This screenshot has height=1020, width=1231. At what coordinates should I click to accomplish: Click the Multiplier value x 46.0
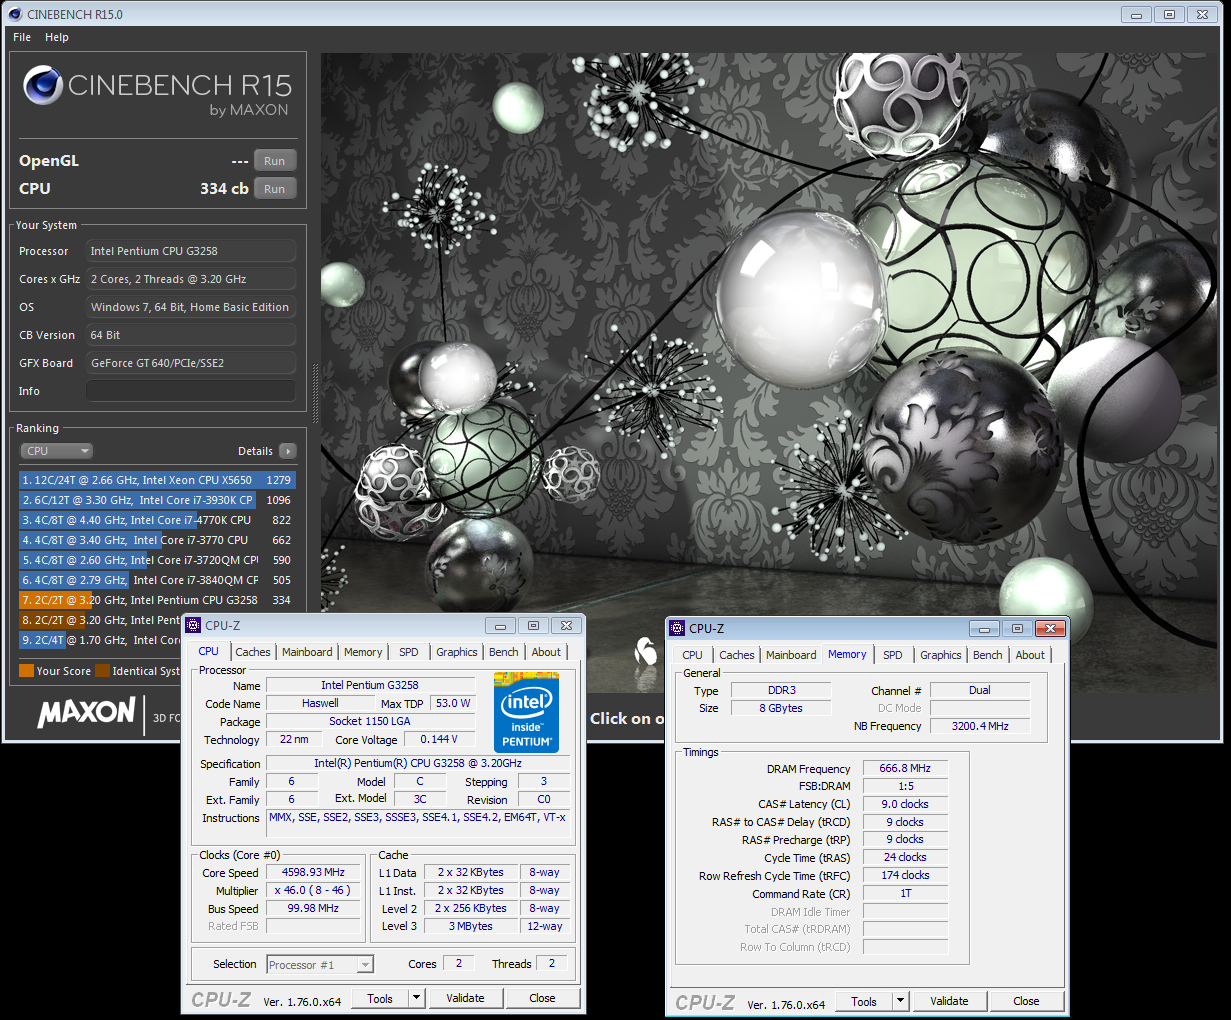tap(314, 890)
